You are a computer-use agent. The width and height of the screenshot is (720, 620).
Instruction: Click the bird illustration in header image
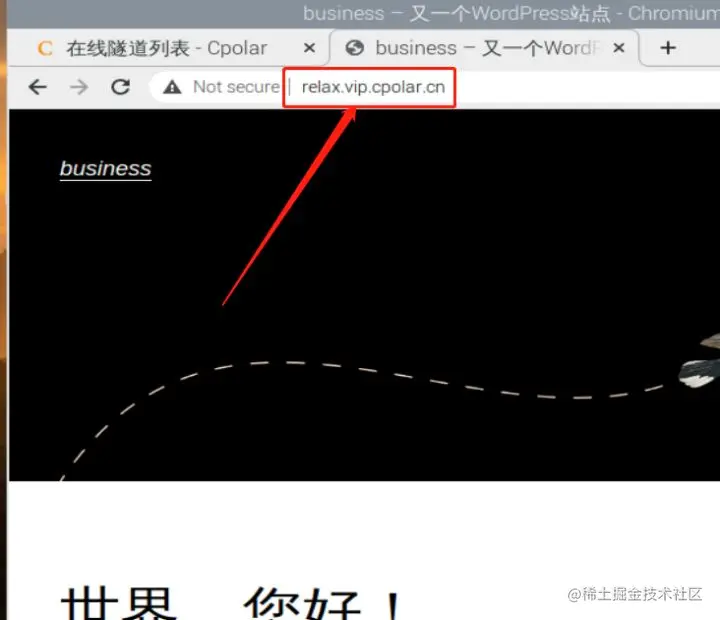699,362
